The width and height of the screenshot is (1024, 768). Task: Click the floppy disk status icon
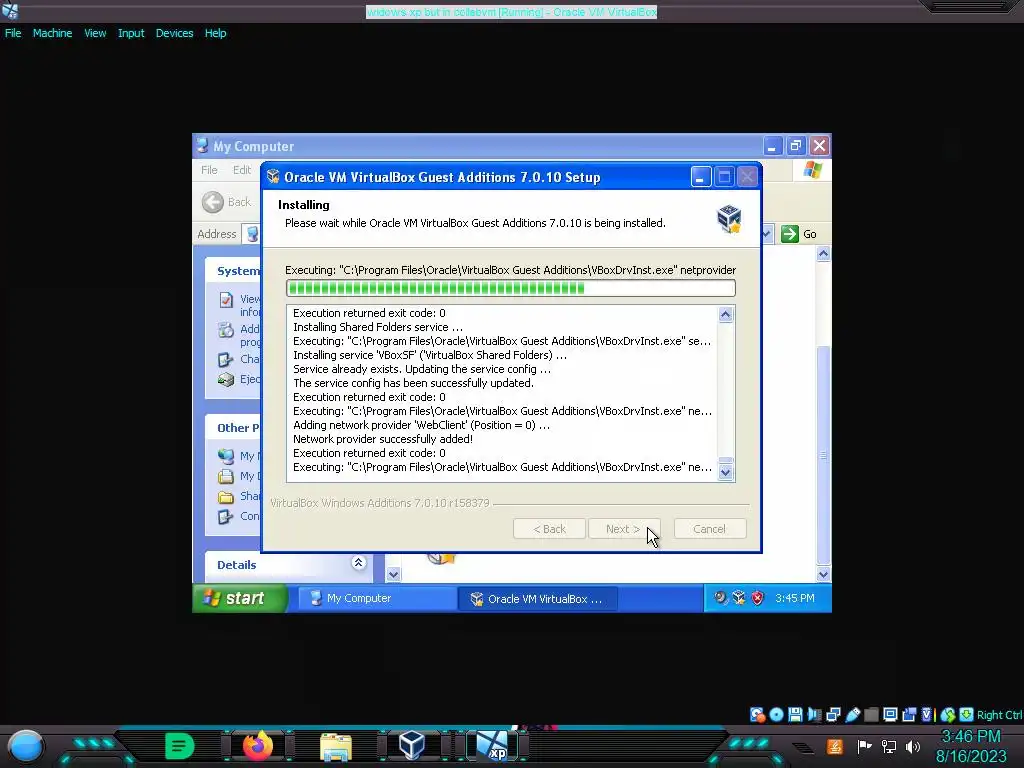pyautogui.click(x=795, y=714)
